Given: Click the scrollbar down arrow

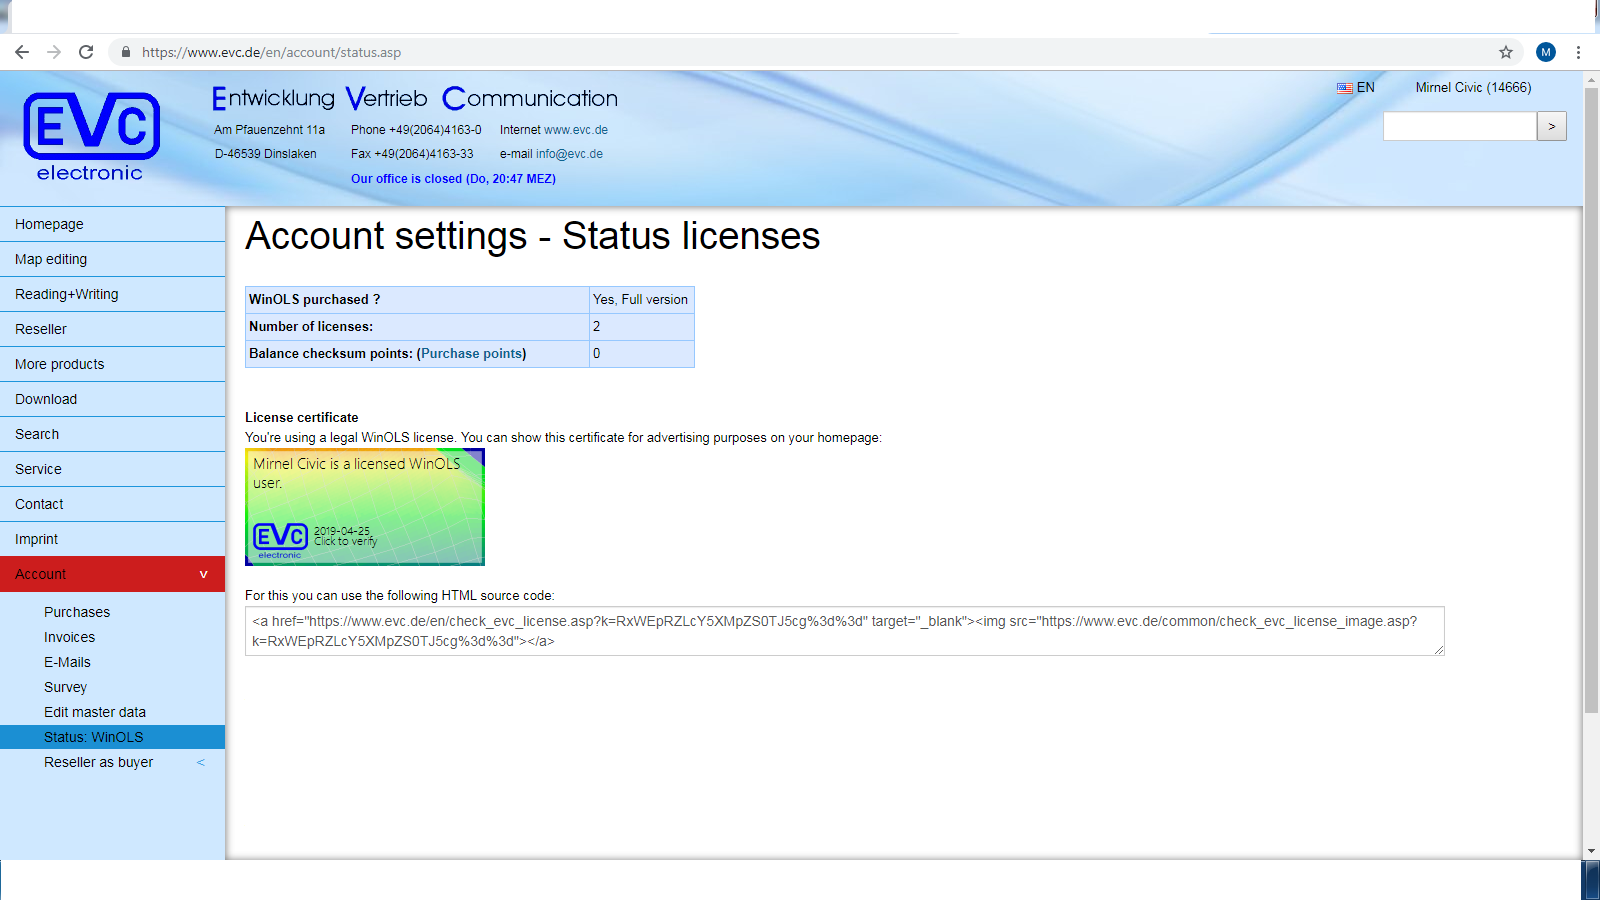Looking at the screenshot, I should [x=1591, y=851].
